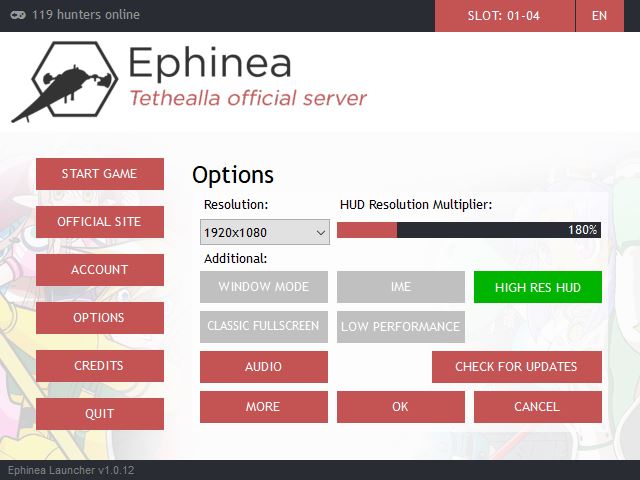Click the HUD Resolution Multiplier label
Screen dimensions: 640x480
point(416,204)
